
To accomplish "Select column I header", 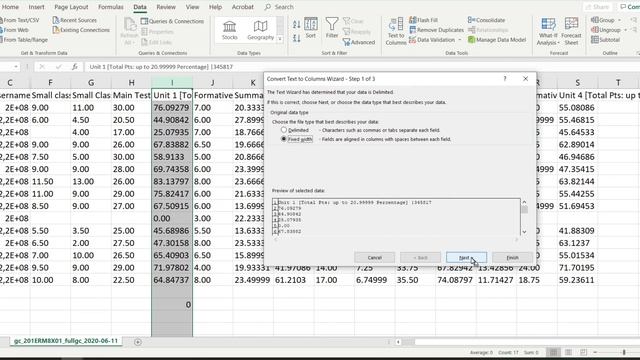I will 172,82.
